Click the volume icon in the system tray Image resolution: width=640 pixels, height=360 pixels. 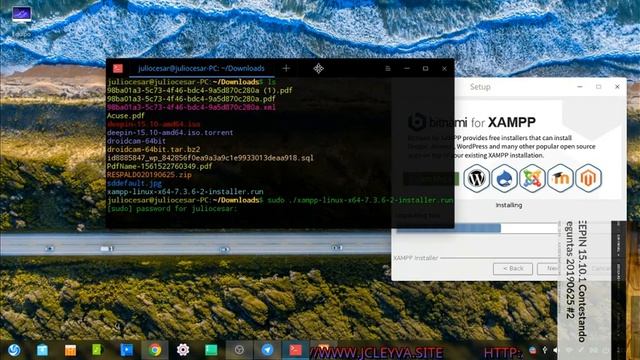click(x=556, y=350)
